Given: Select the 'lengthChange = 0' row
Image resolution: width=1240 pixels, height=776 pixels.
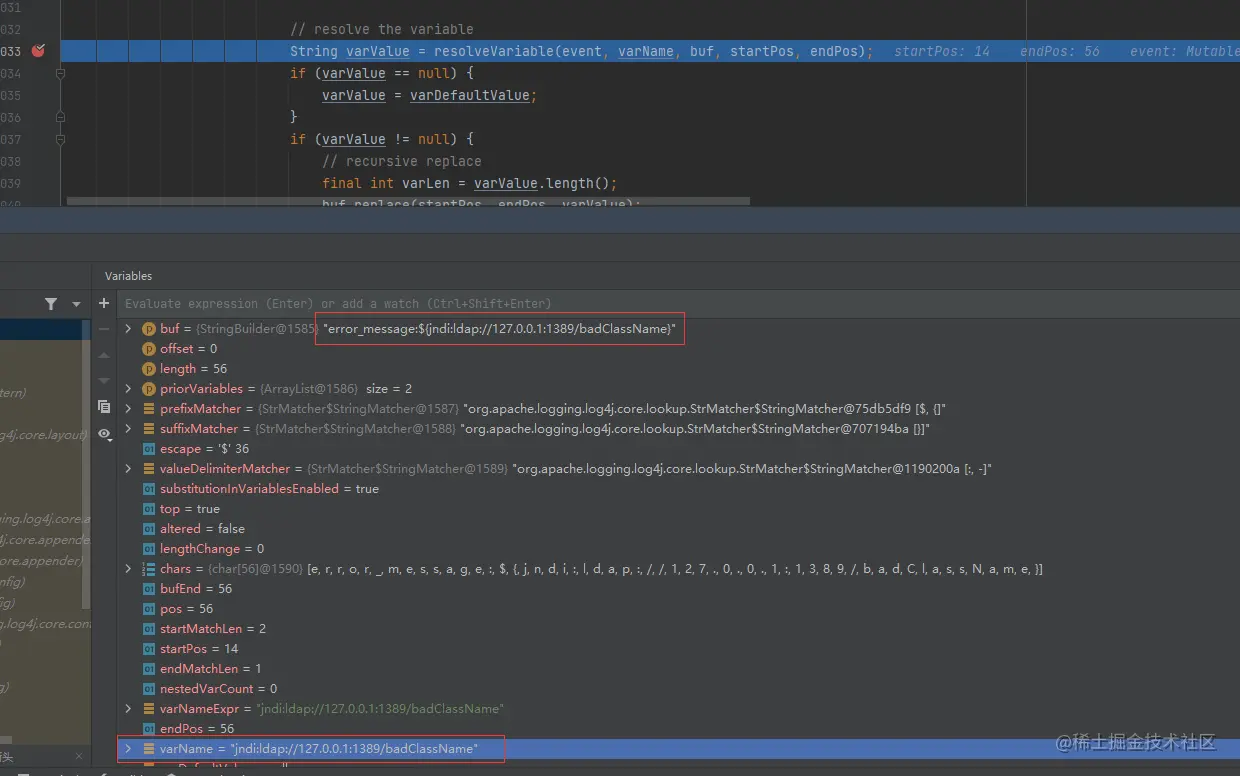Looking at the screenshot, I should pos(680,548).
